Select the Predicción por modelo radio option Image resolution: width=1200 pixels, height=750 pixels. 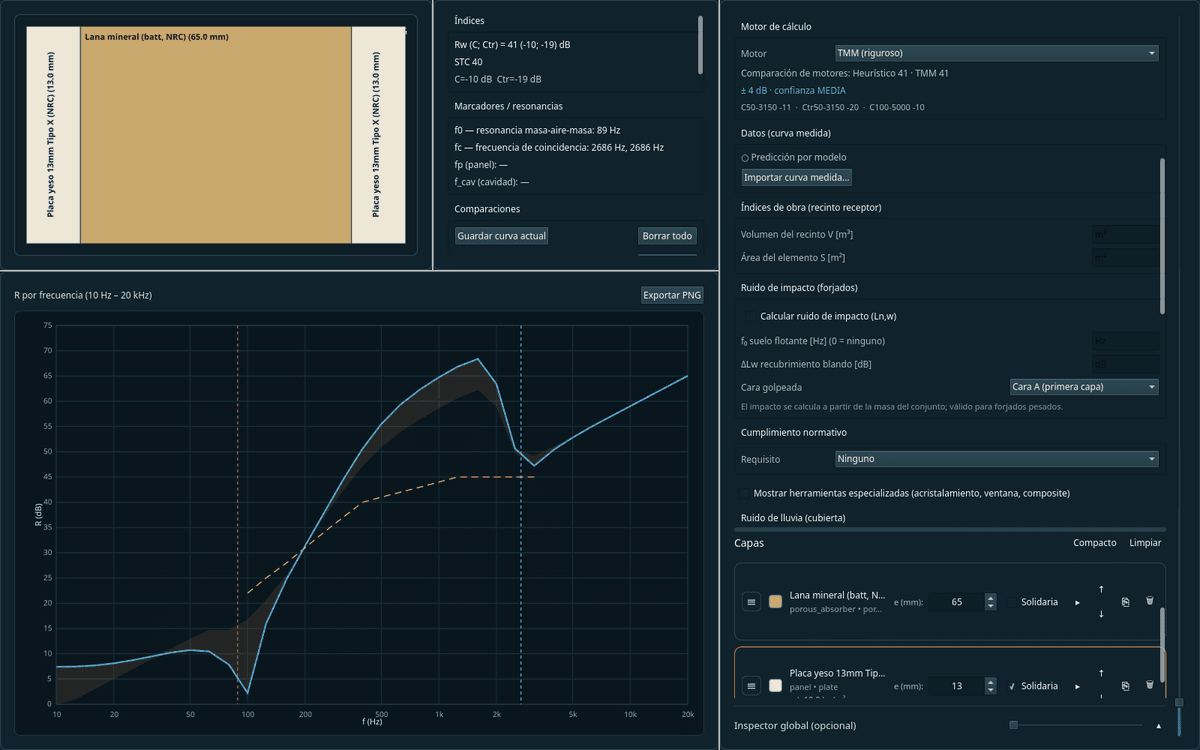click(745, 158)
